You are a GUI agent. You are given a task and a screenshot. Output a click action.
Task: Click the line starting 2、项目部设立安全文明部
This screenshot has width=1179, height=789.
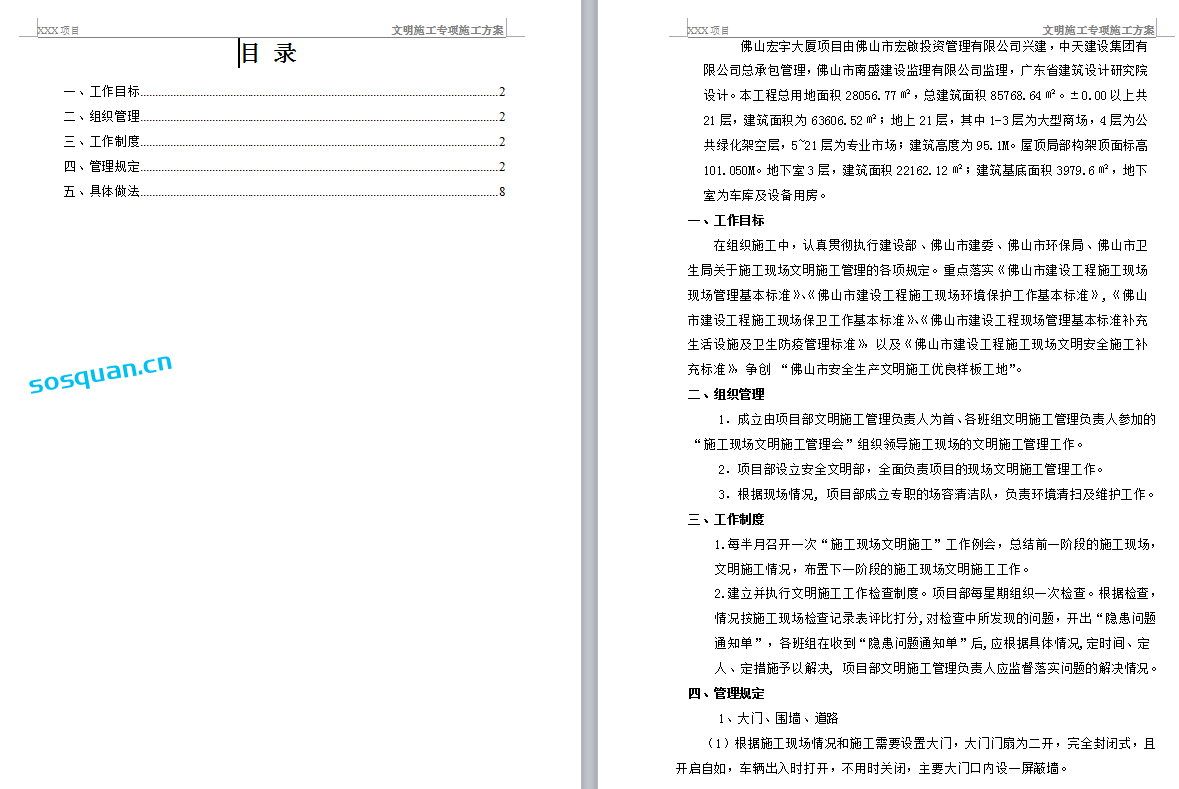[910, 469]
